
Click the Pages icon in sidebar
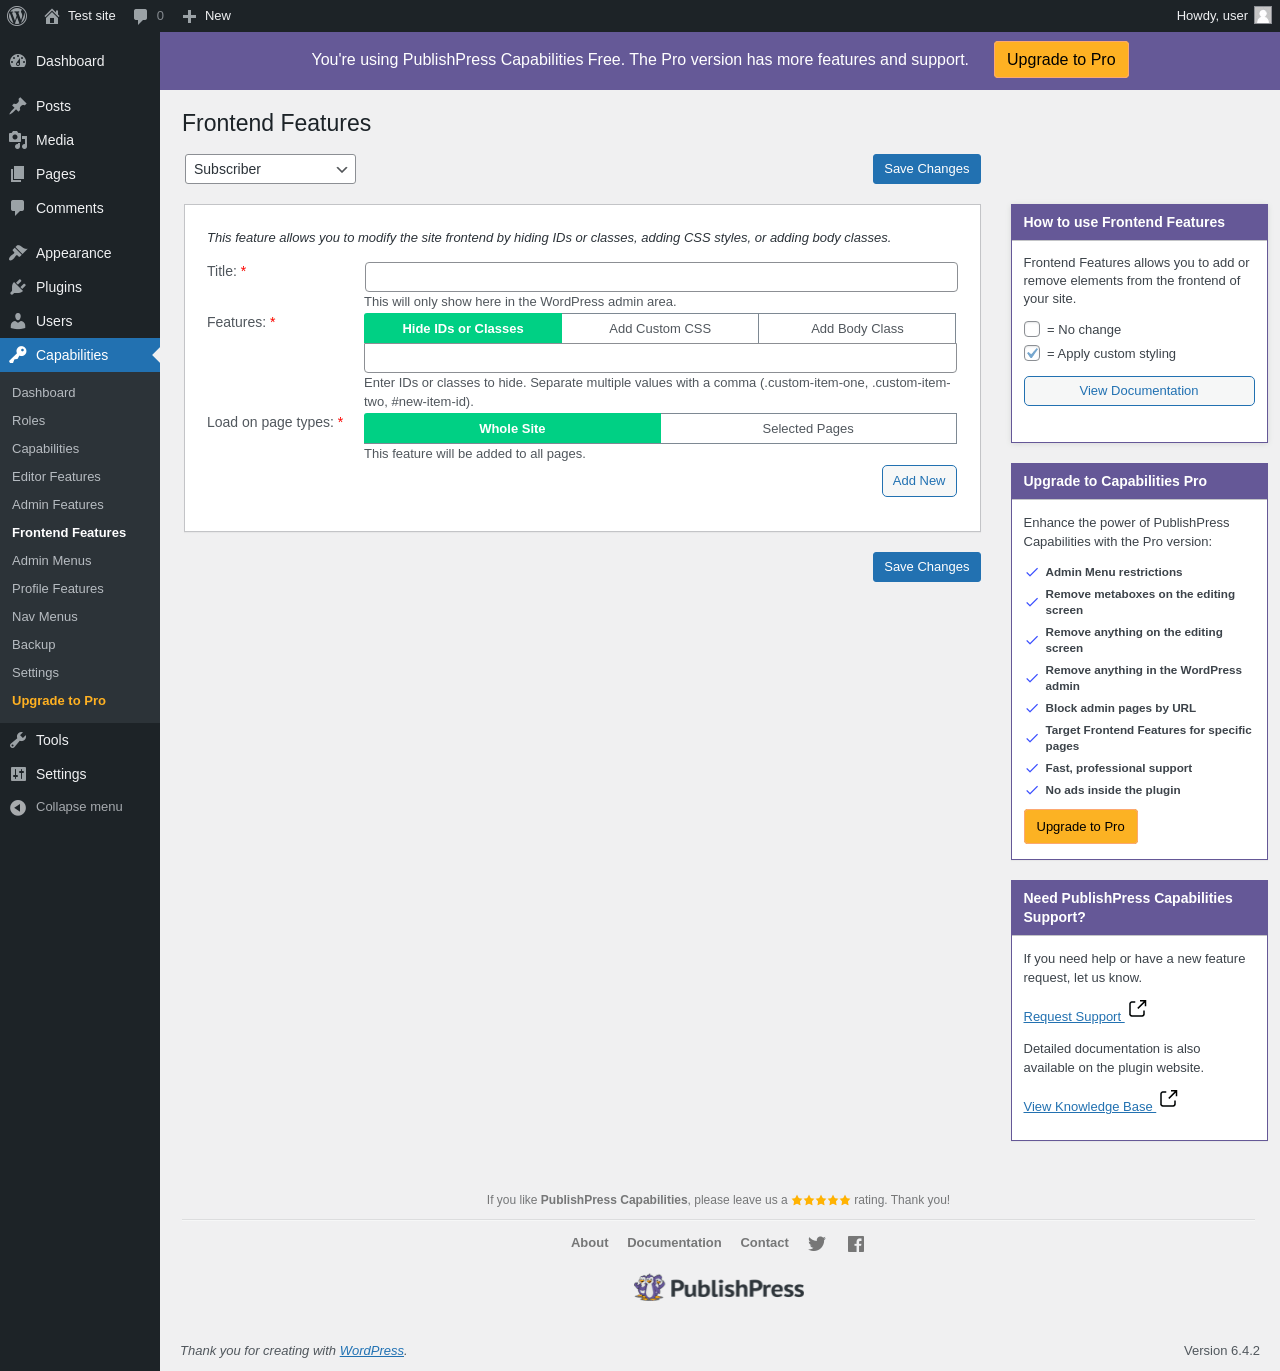18,174
